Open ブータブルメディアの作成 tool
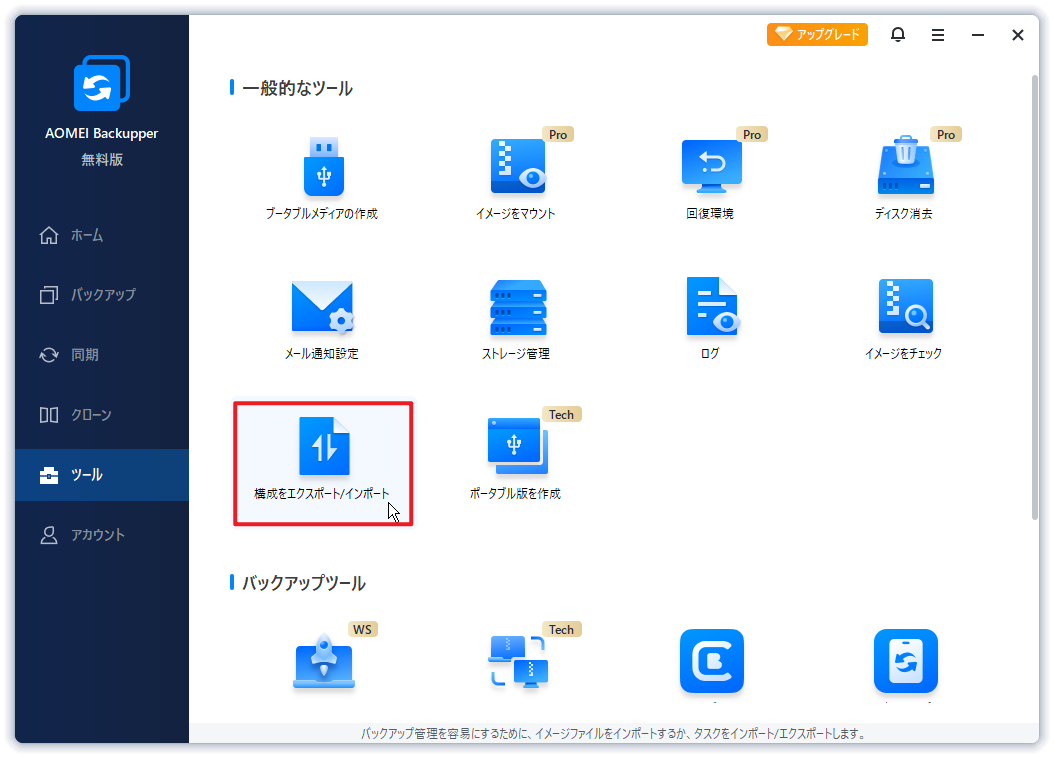1054x758 pixels. pos(323,179)
